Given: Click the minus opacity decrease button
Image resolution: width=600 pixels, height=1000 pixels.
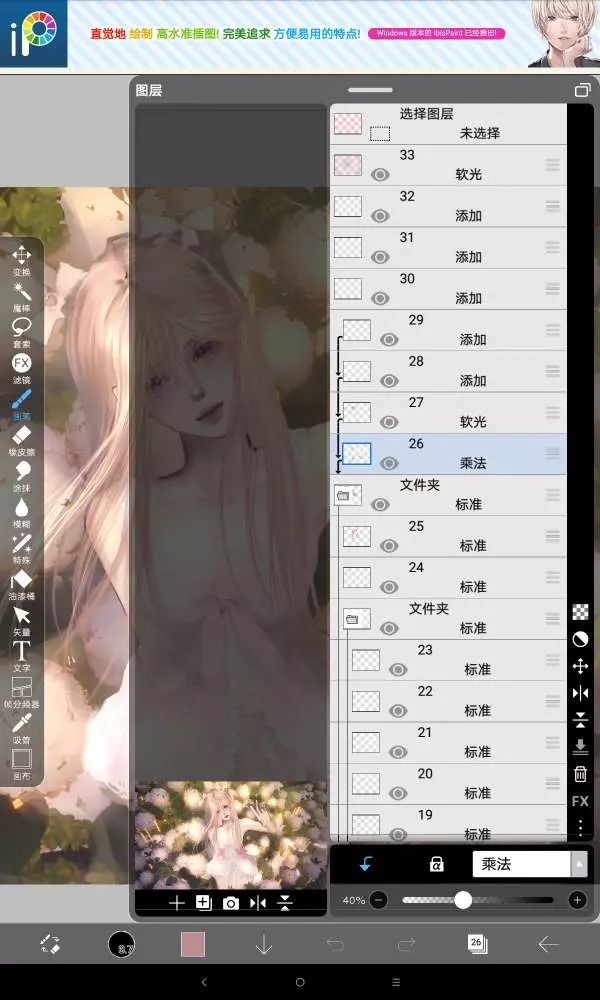Looking at the screenshot, I should (x=378, y=900).
